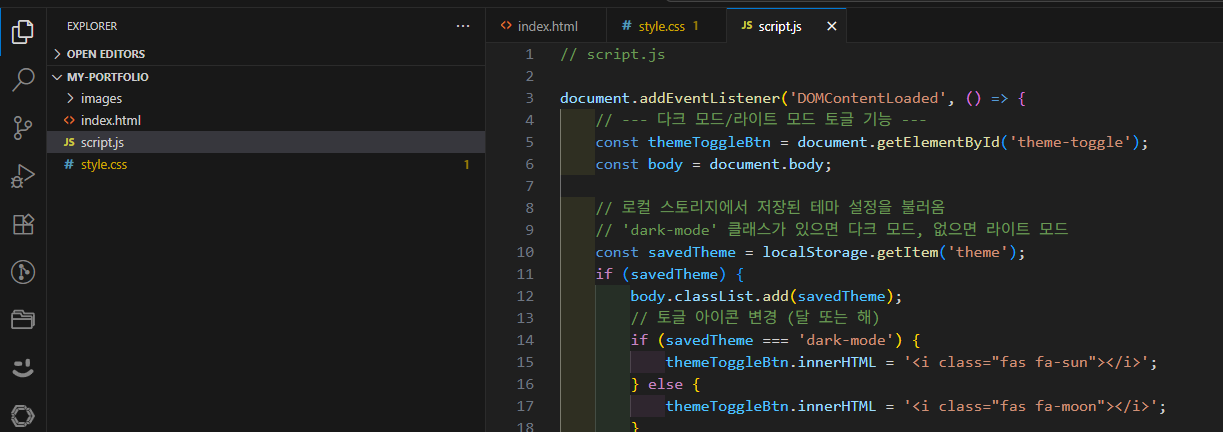Open the Search view in activity bar
Screen dimensions: 1223x432
click(23, 80)
